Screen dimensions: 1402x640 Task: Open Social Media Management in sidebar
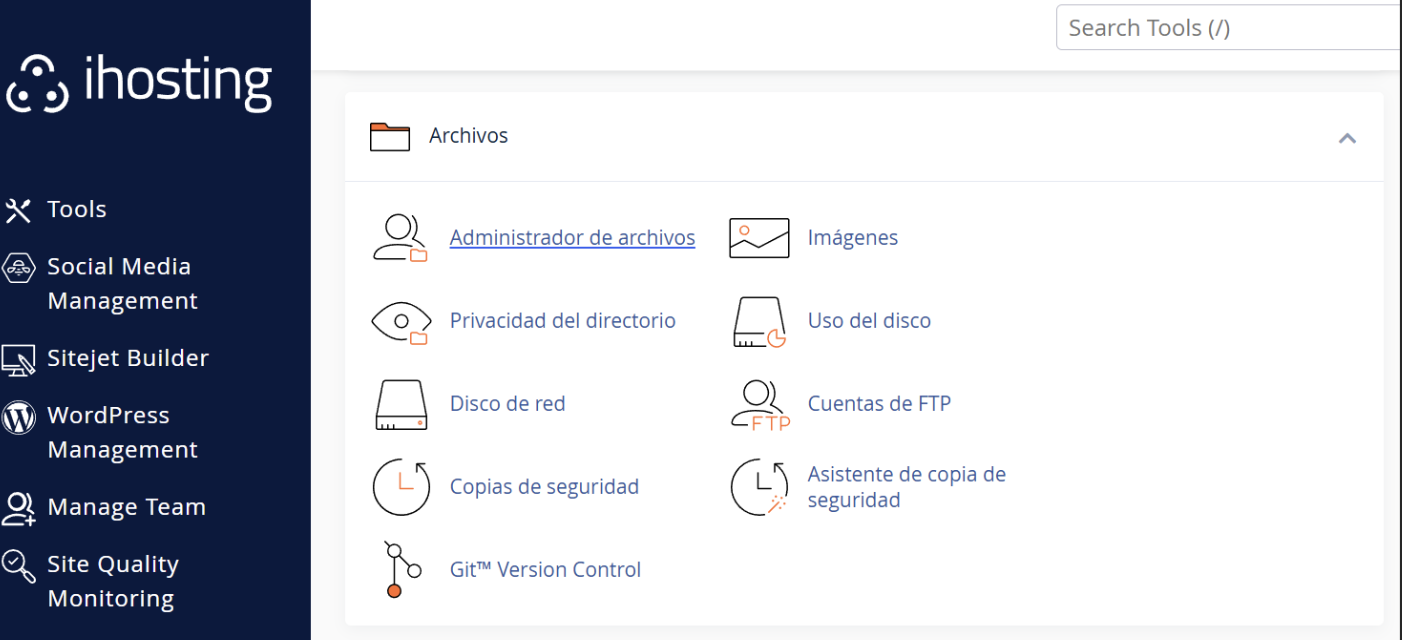(x=121, y=284)
